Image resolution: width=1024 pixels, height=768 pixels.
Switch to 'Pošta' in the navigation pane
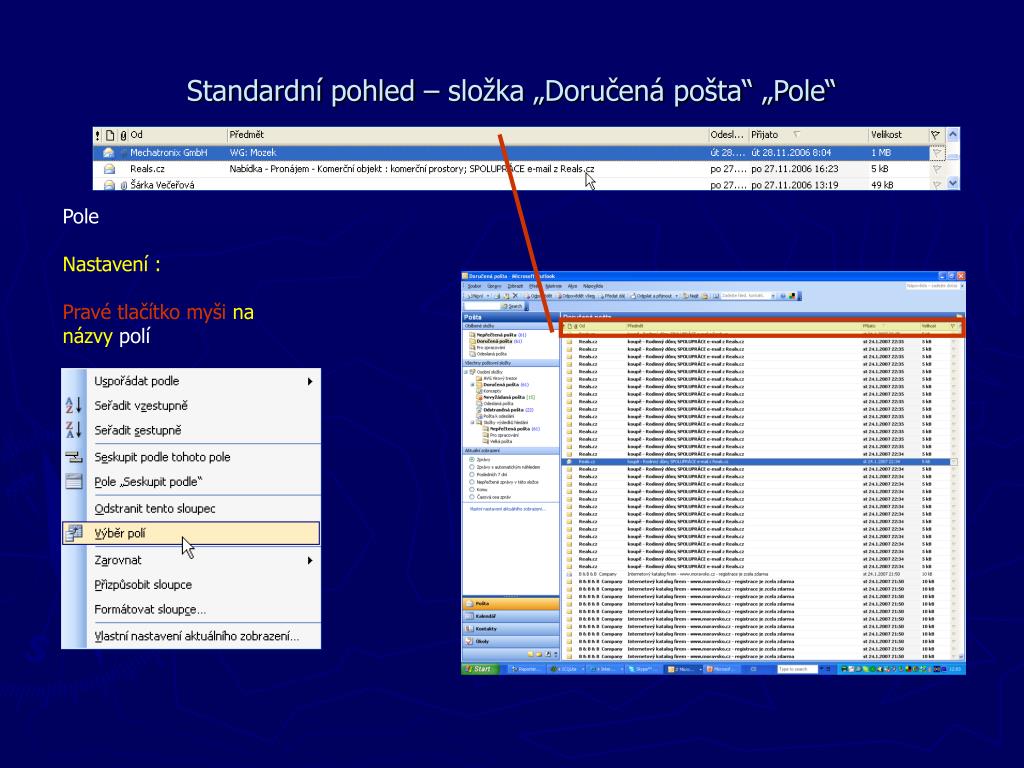pyautogui.click(x=511, y=603)
